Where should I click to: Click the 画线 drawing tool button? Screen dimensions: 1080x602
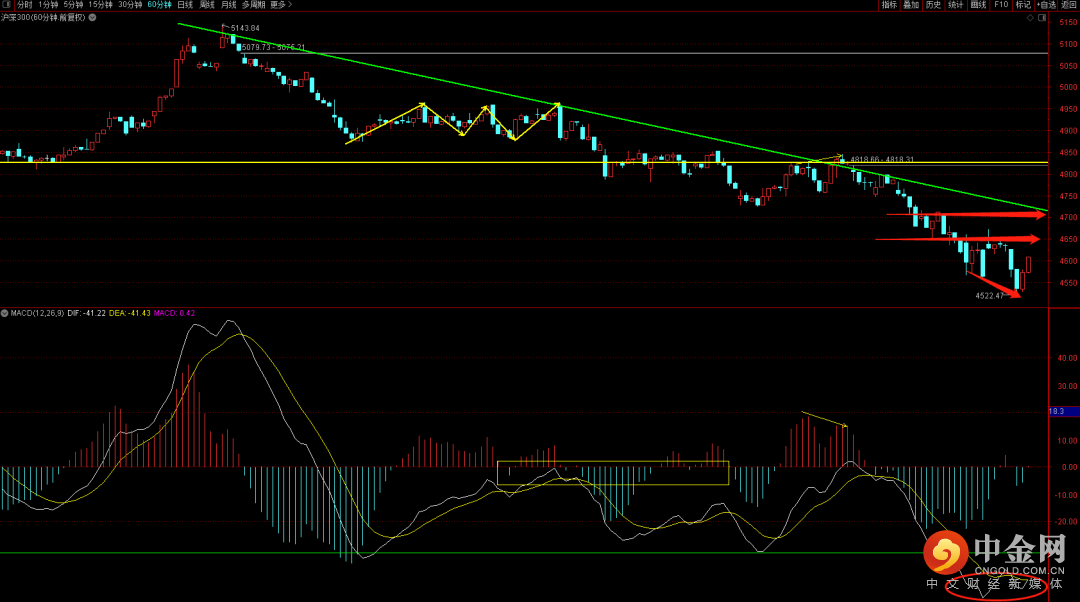coord(977,5)
